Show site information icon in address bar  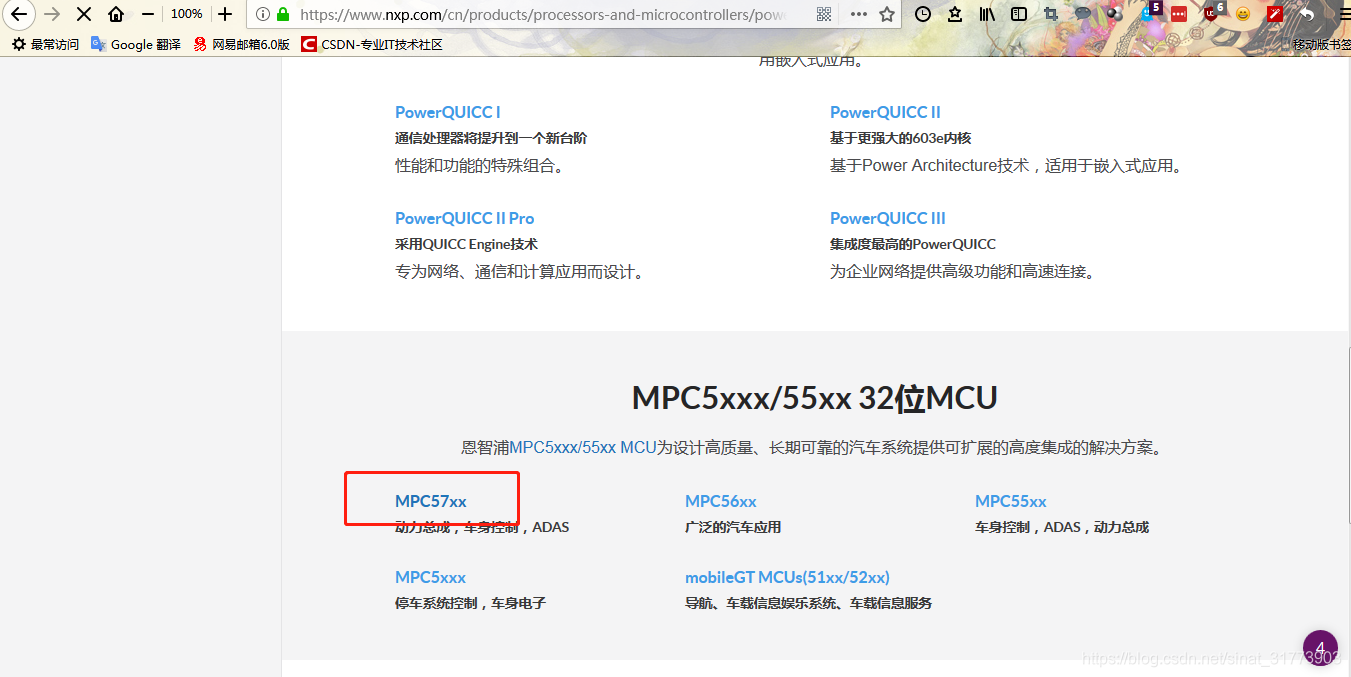[x=263, y=14]
